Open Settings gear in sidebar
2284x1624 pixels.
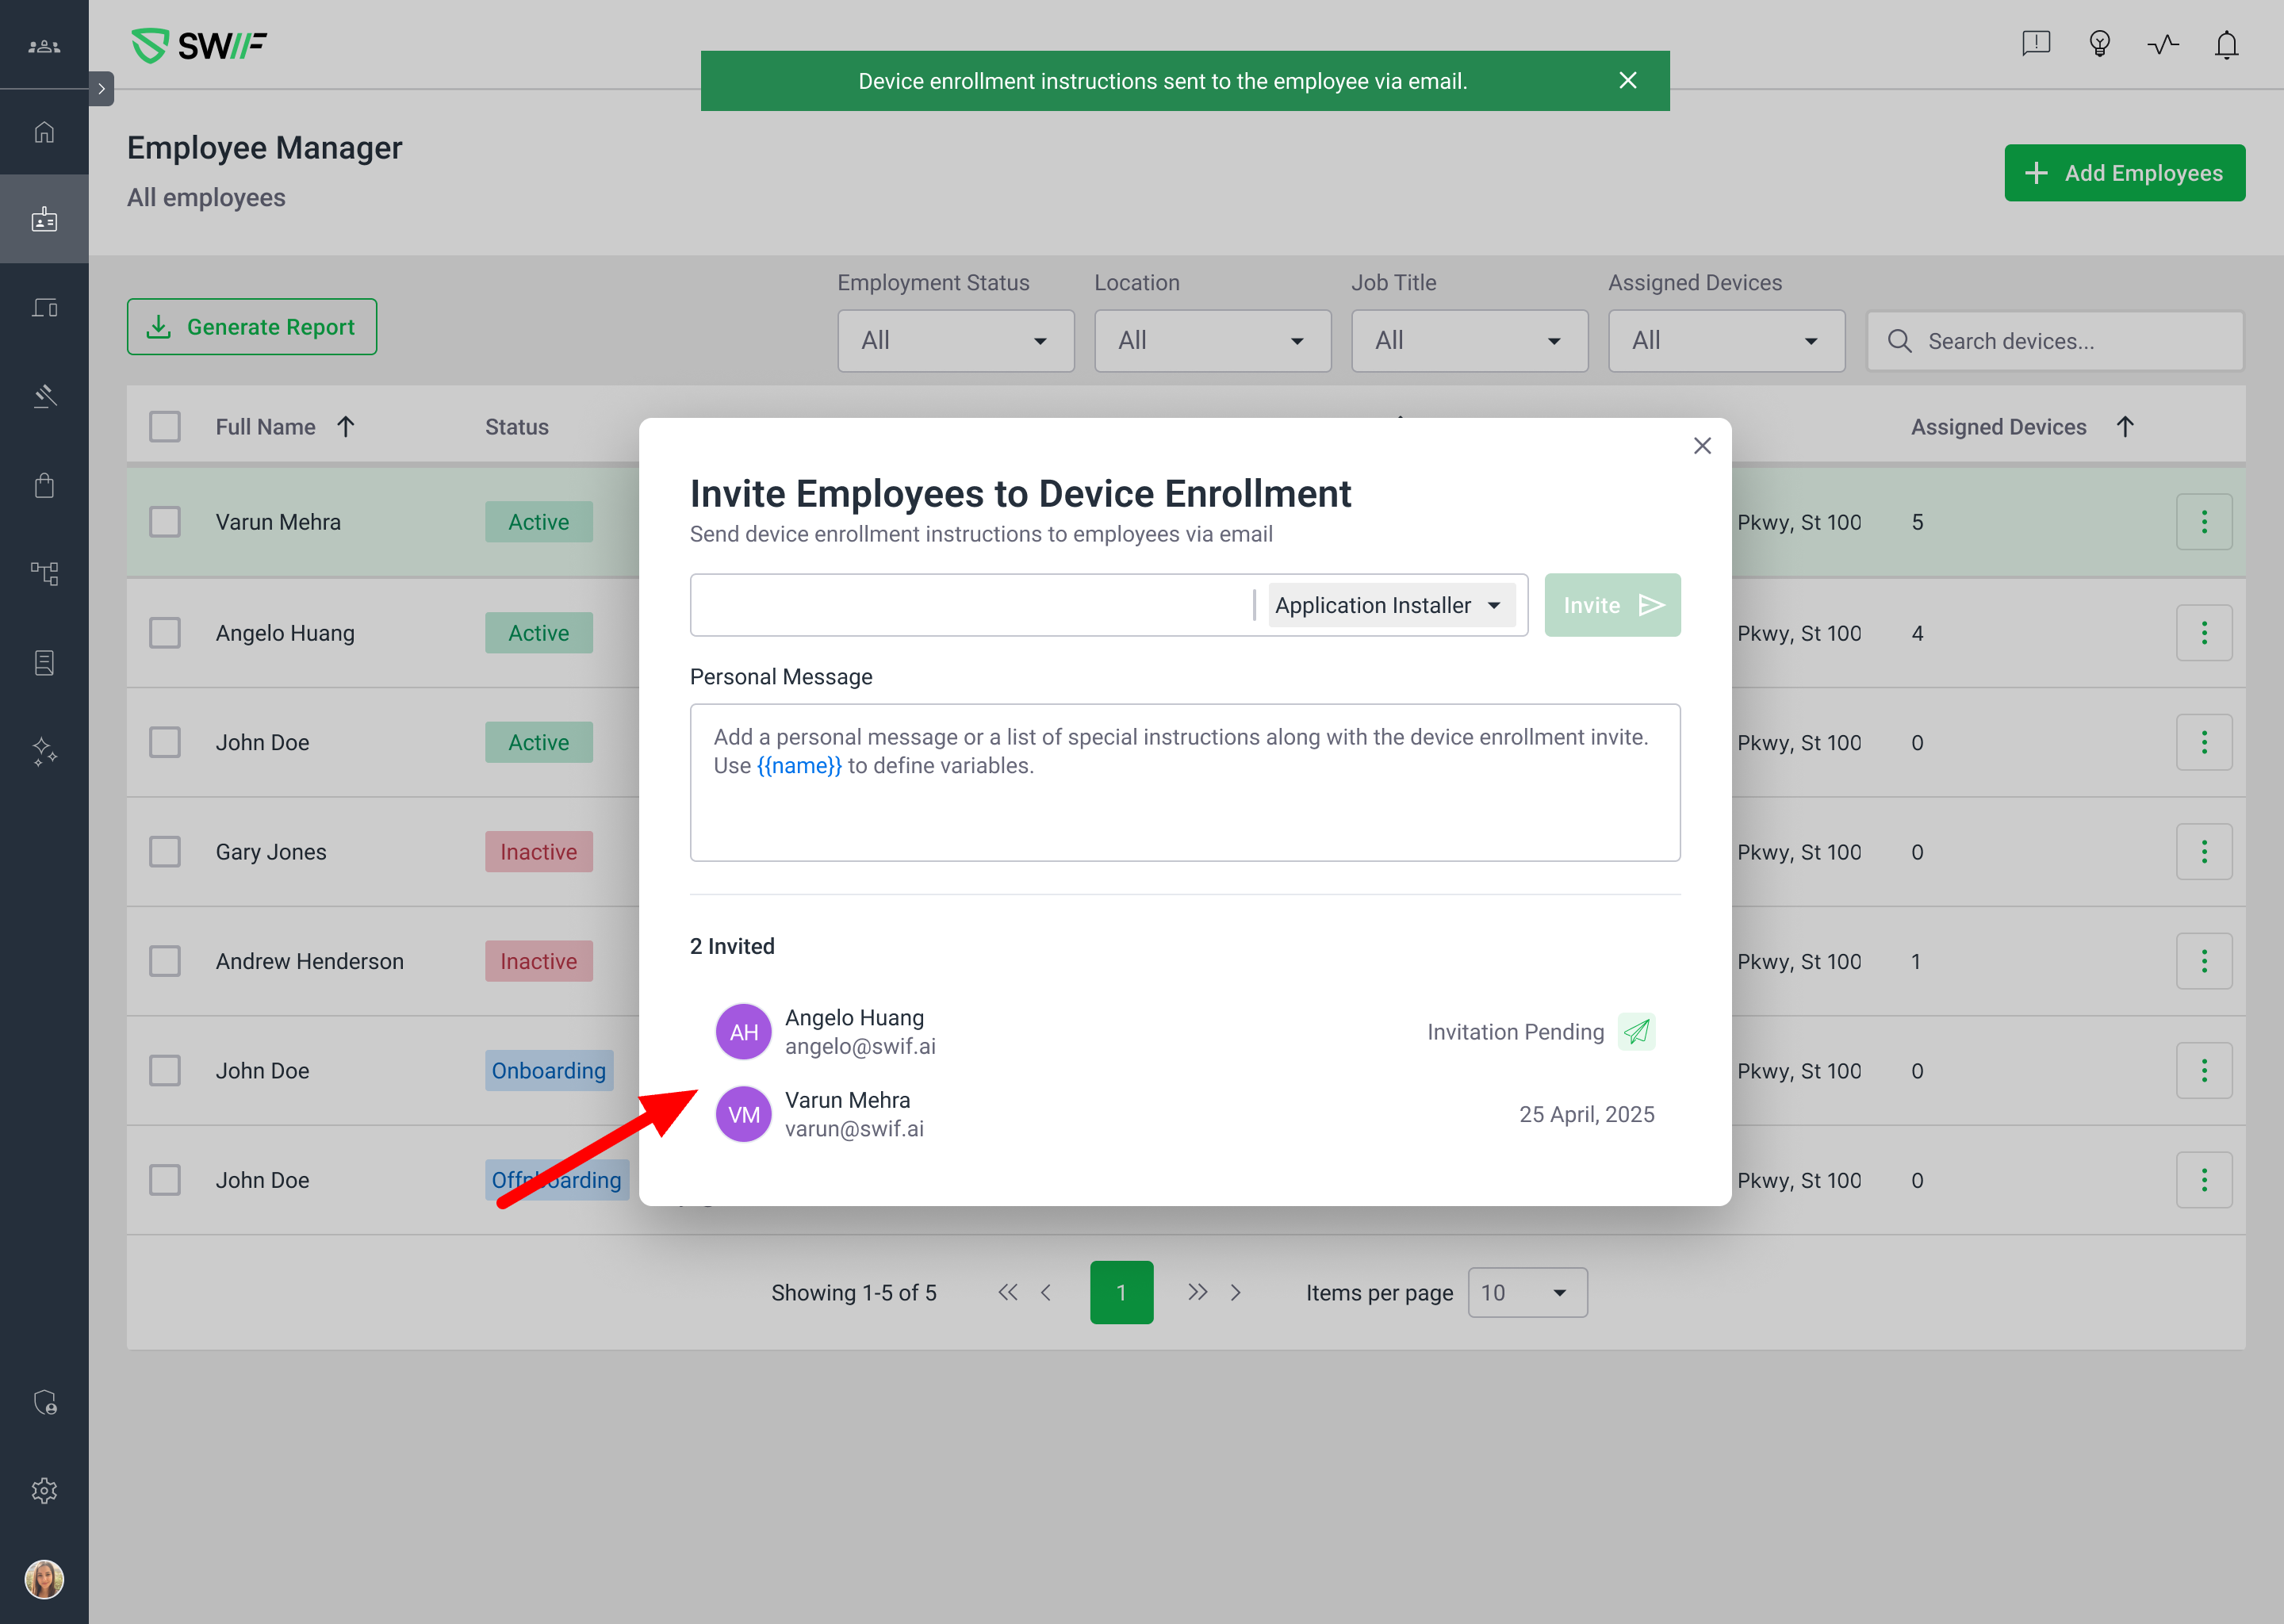(44, 1490)
